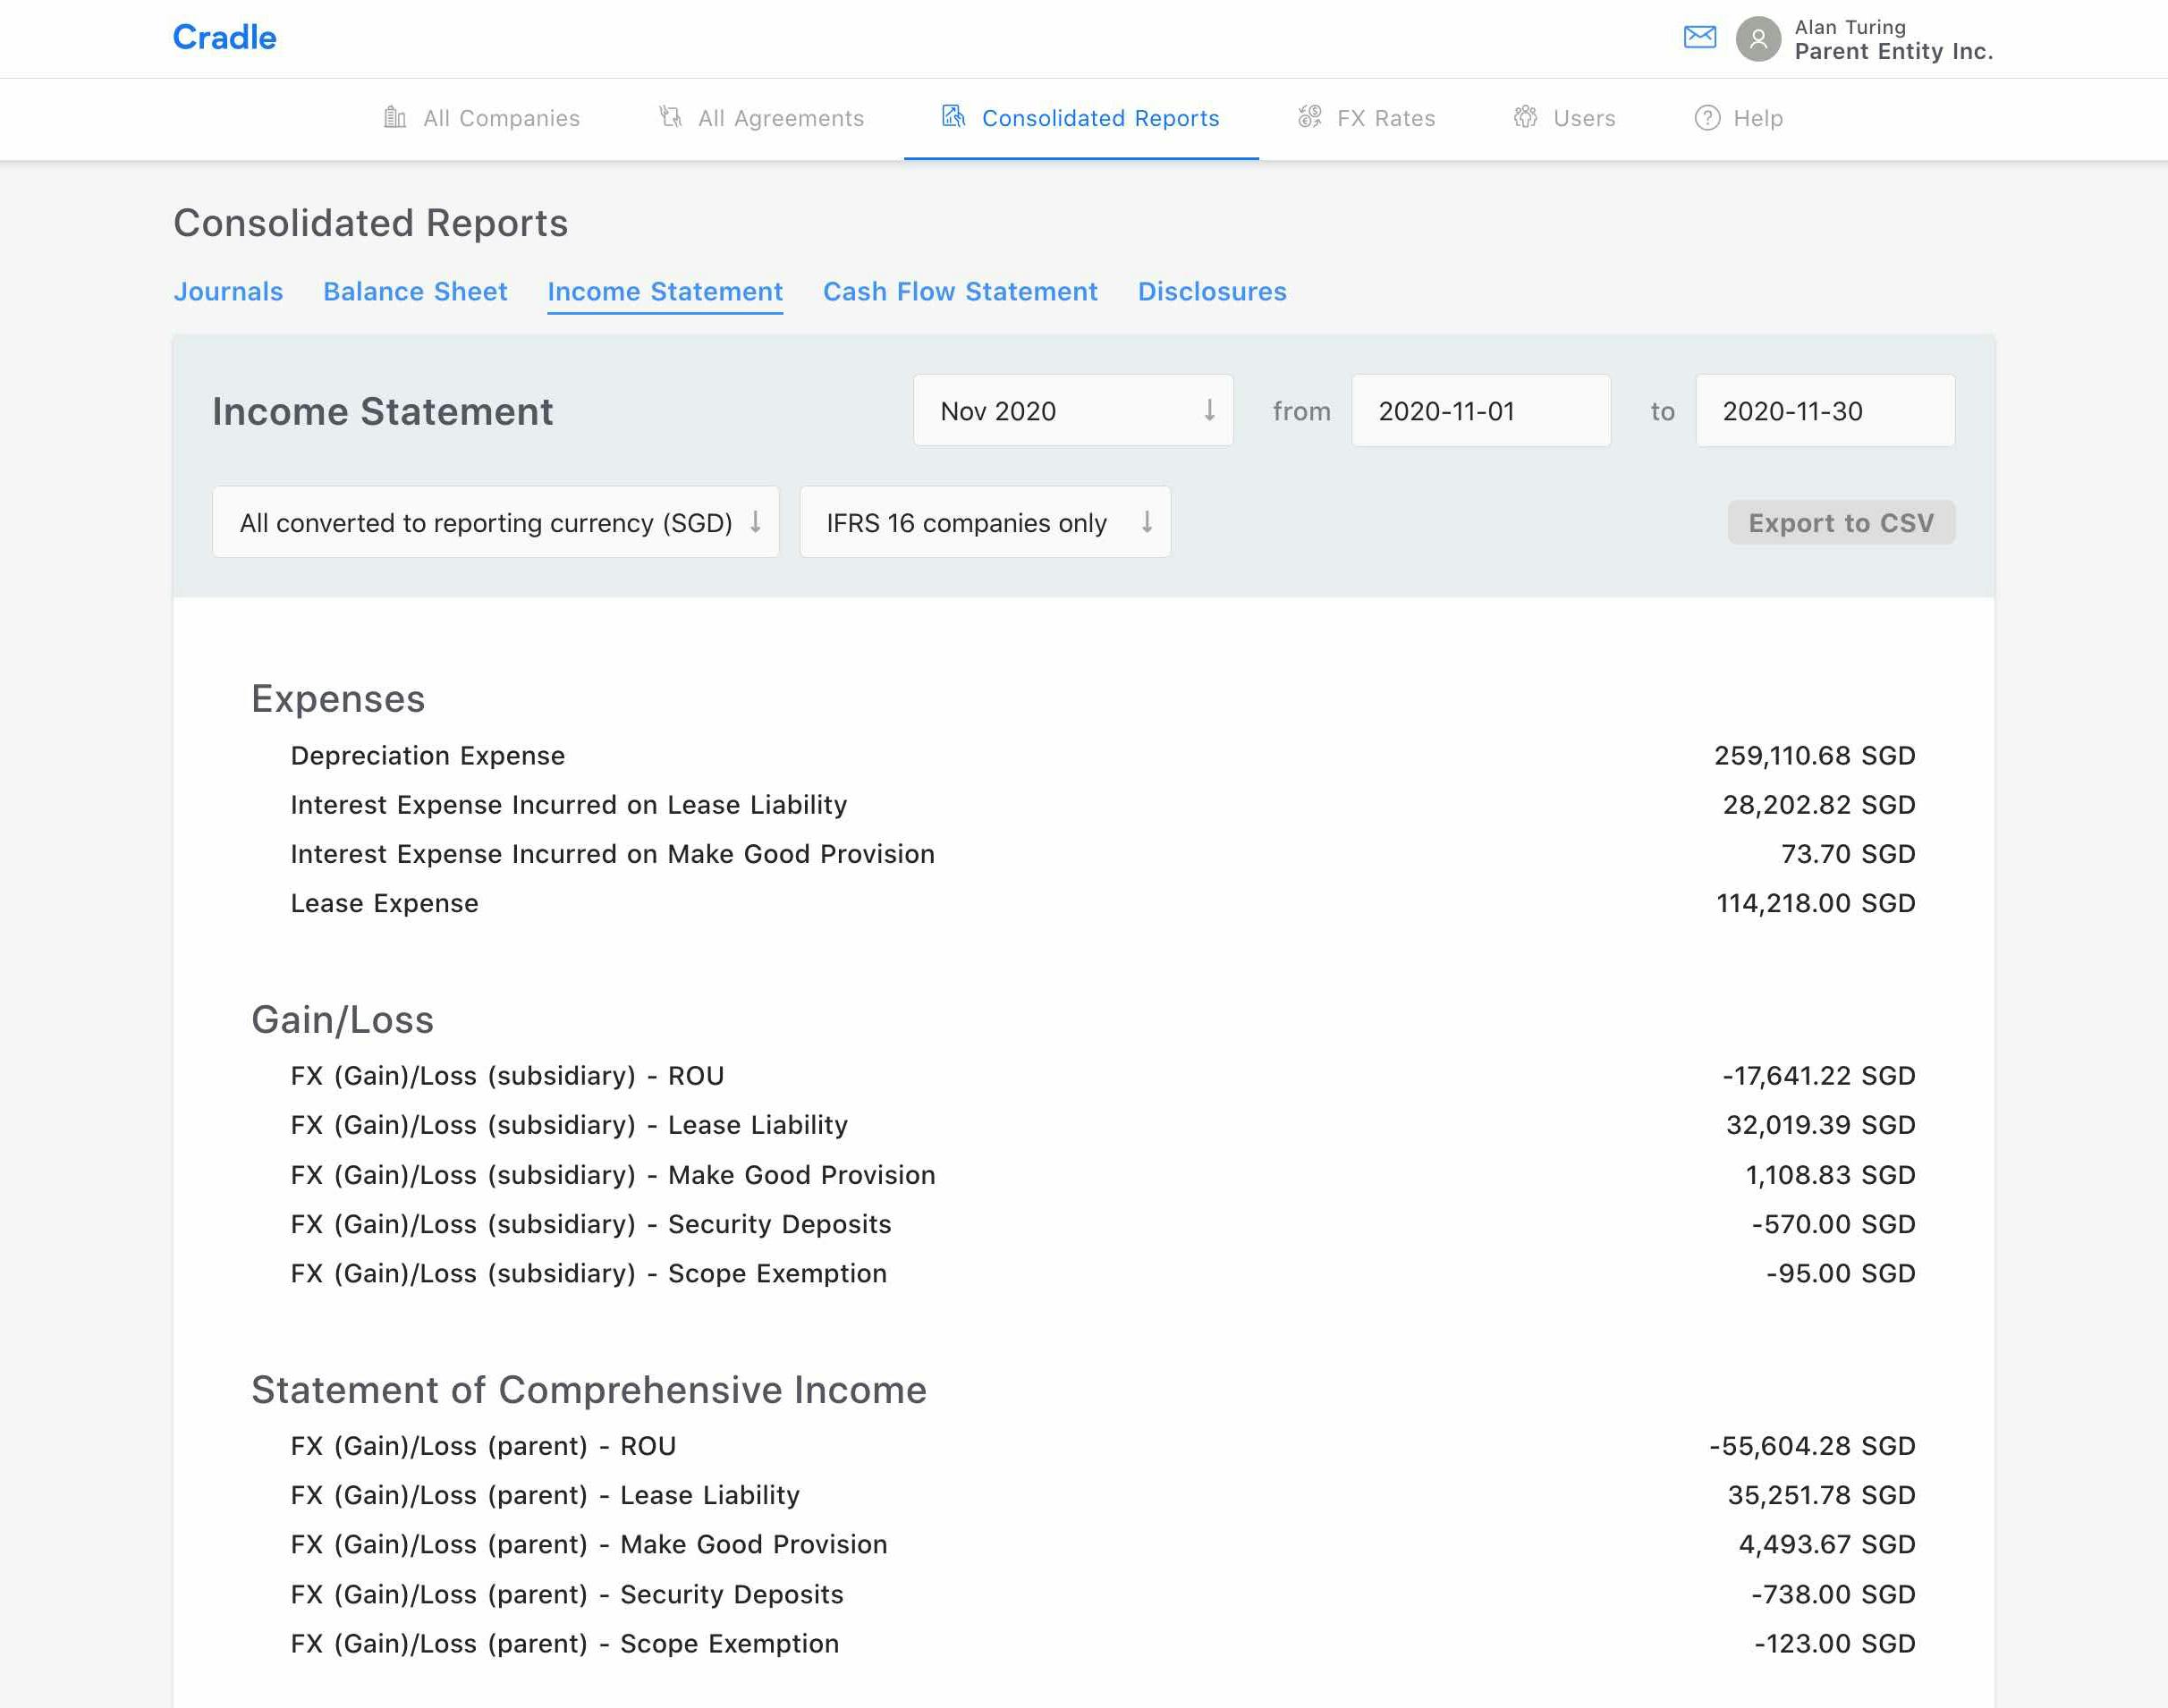Switch to the Balance Sheet tab
Viewport: 2168px width, 1708px height.
click(x=415, y=292)
